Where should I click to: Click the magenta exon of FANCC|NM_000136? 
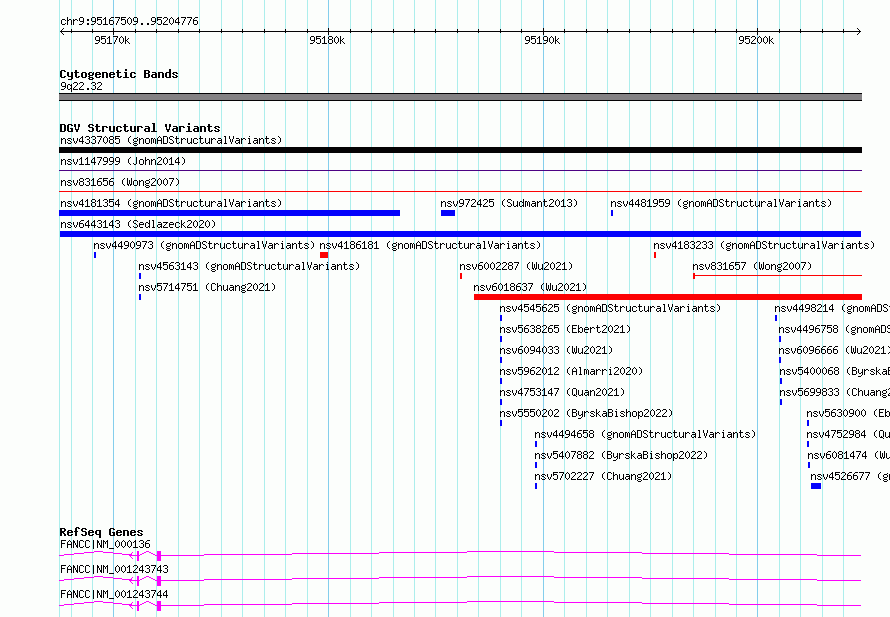click(x=159, y=556)
